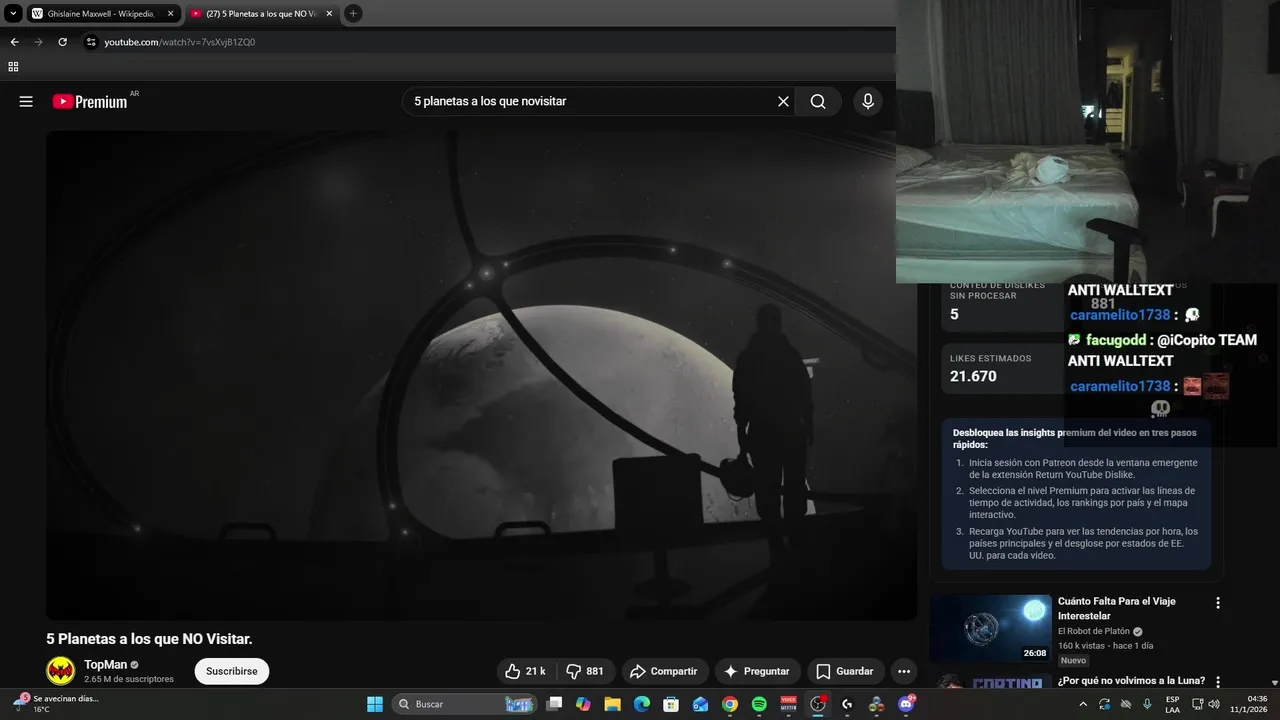The image size is (1280, 720).
Task: Clear the search box text
Action: point(783,101)
